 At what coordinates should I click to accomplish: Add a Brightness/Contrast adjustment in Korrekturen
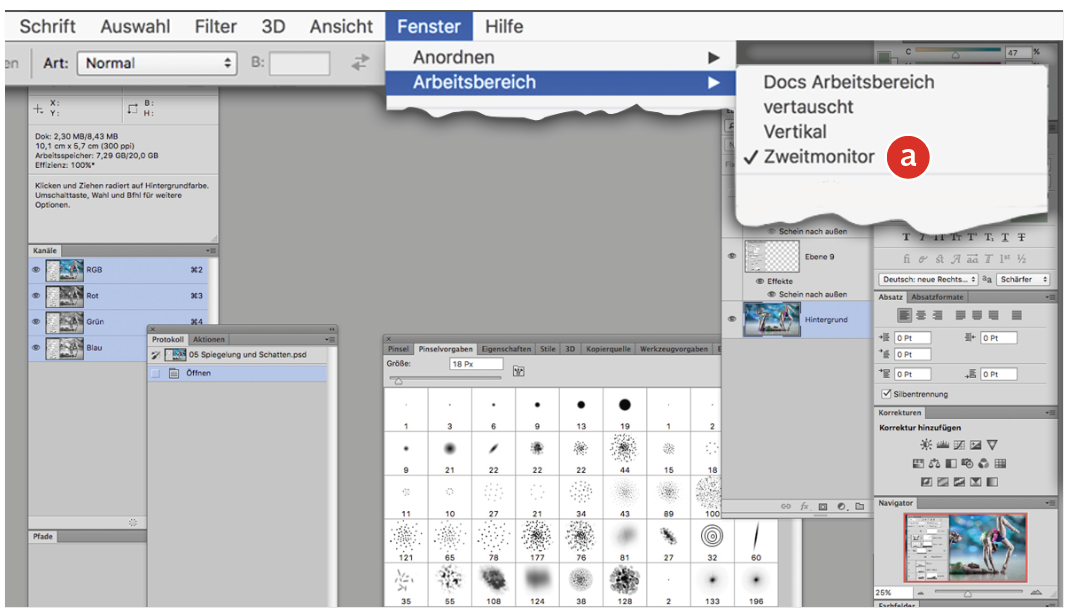[926, 445]
